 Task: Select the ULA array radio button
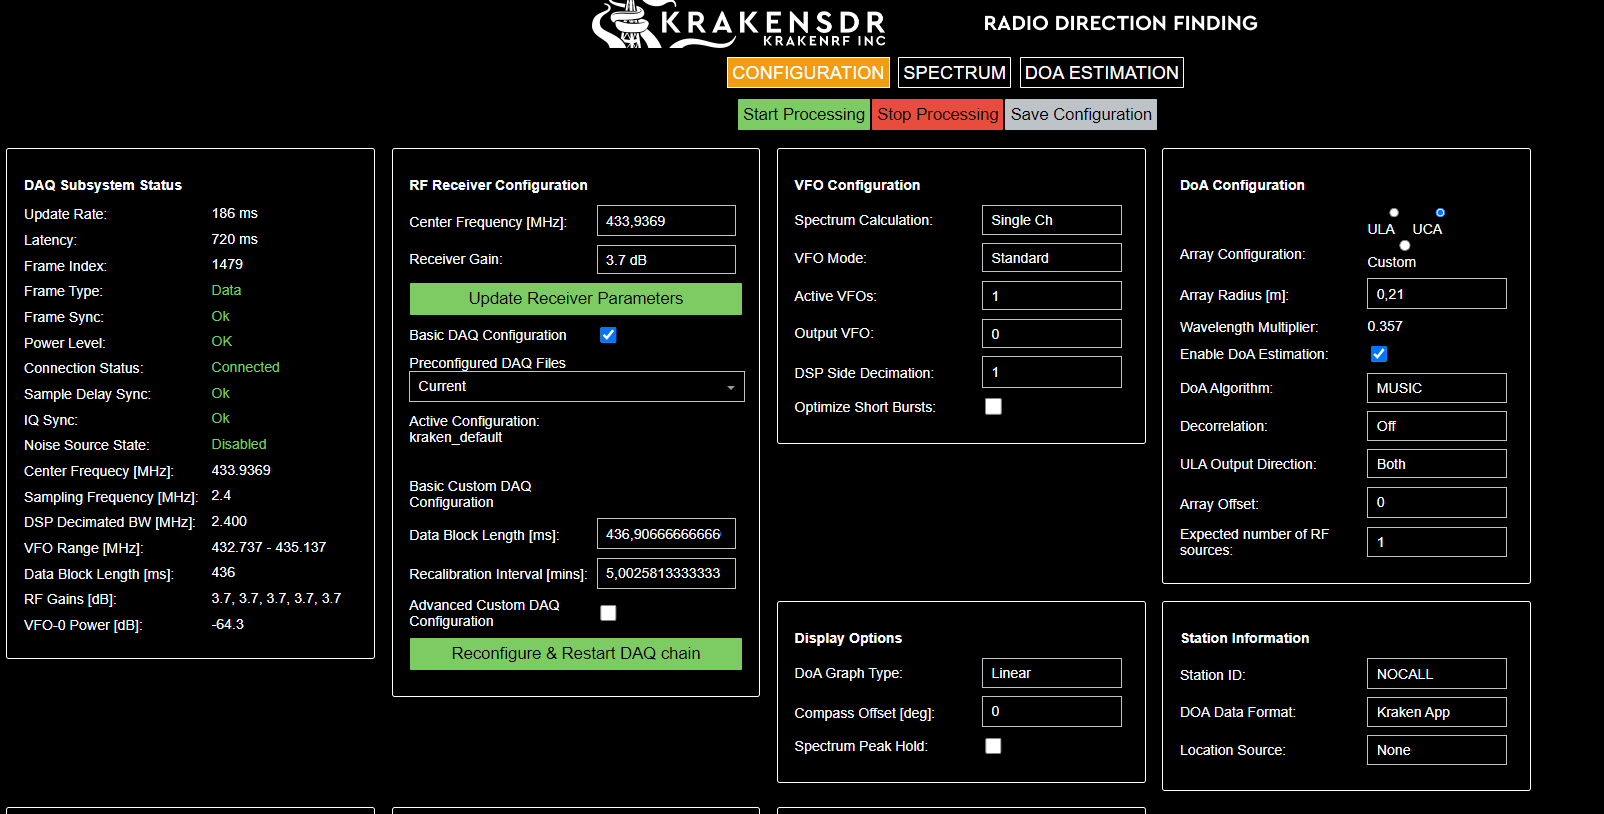(1394, 213)
